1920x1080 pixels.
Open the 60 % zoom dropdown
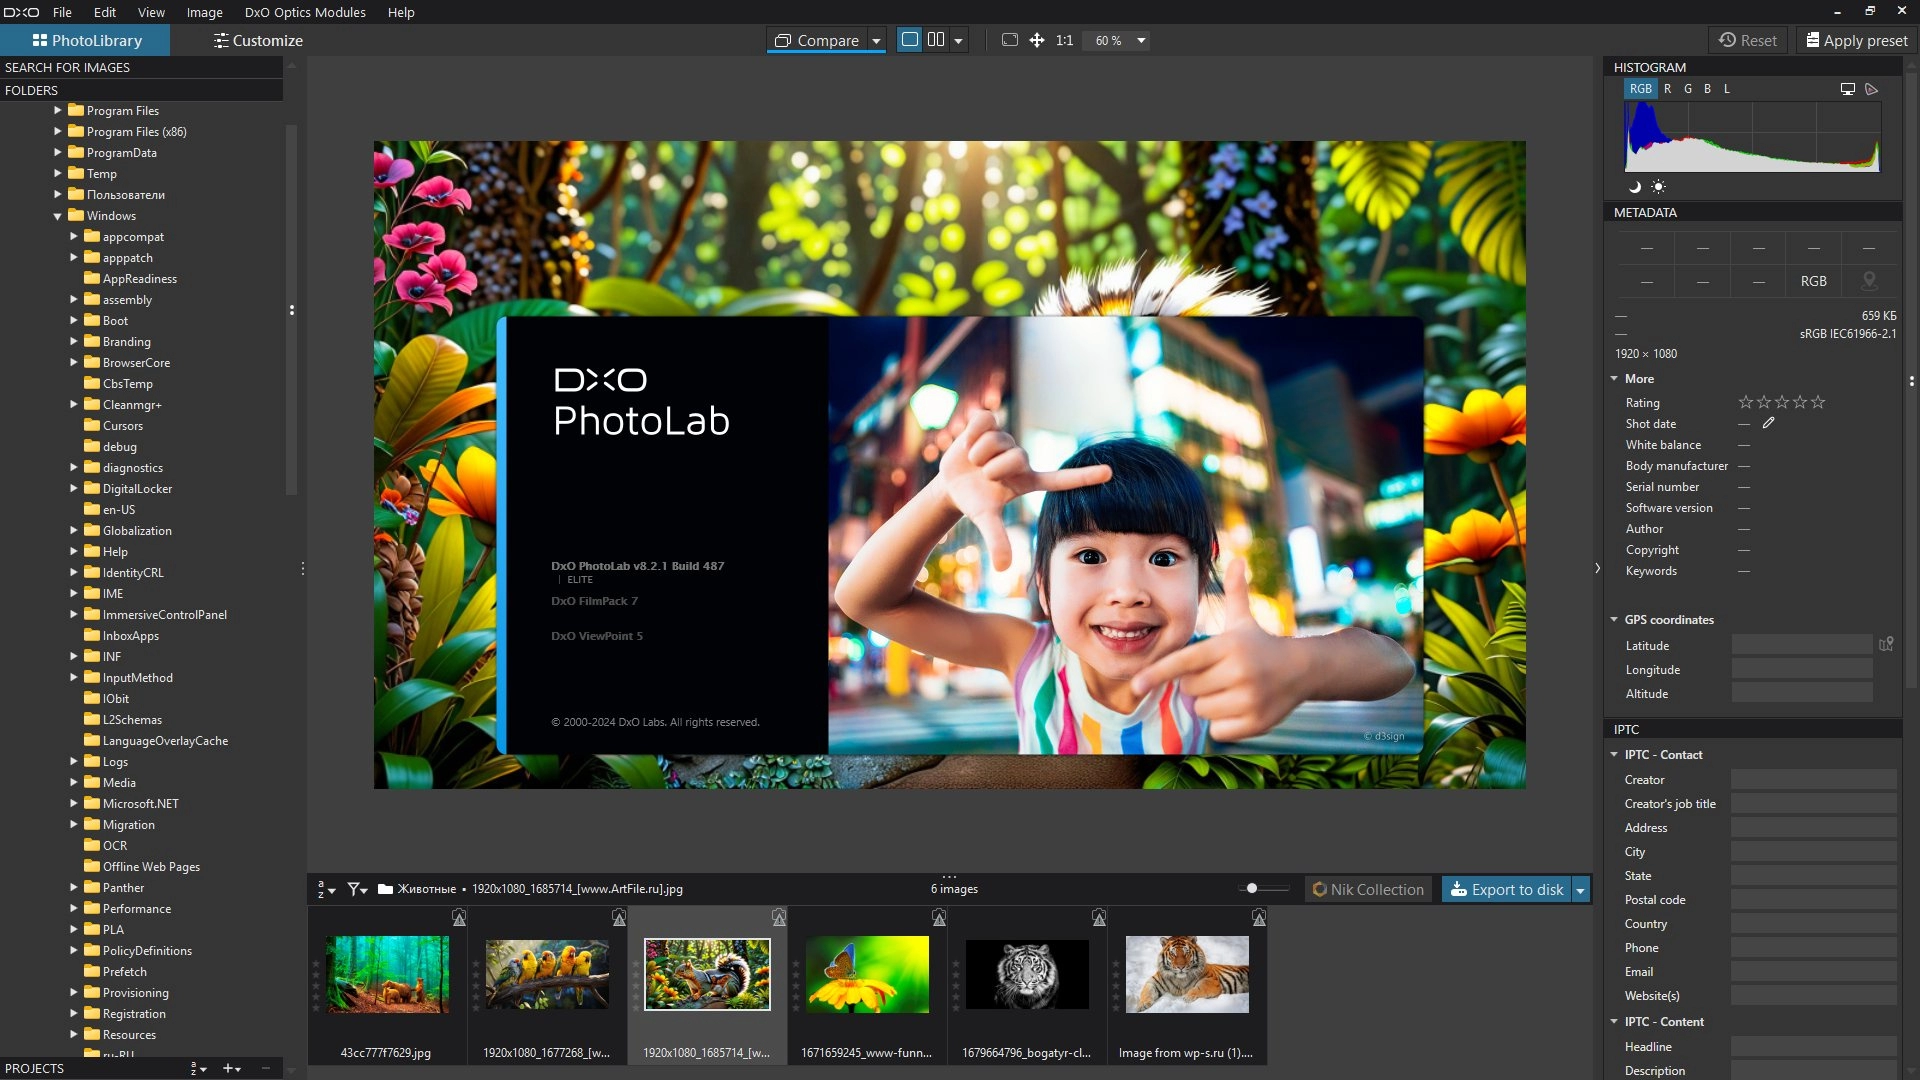[x=1141, y=41]
